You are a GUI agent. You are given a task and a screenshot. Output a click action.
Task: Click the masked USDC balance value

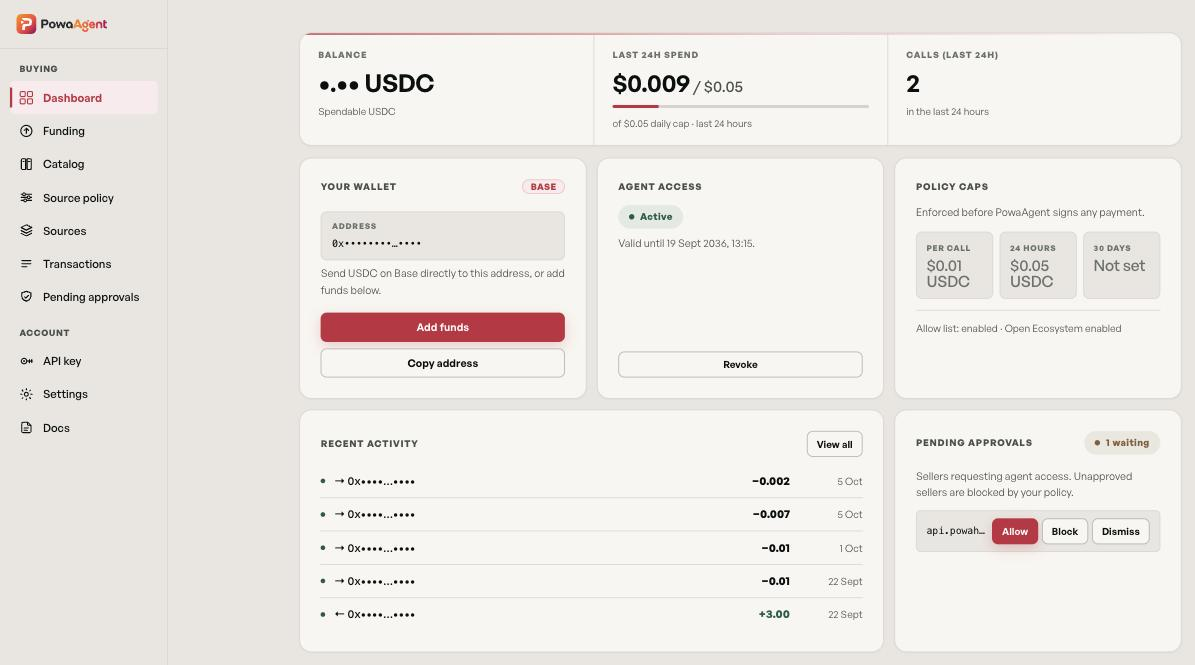376,83
